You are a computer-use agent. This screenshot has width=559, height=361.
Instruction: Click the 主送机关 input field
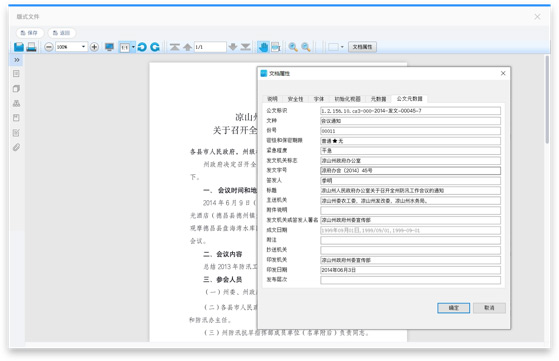[410, 201]
